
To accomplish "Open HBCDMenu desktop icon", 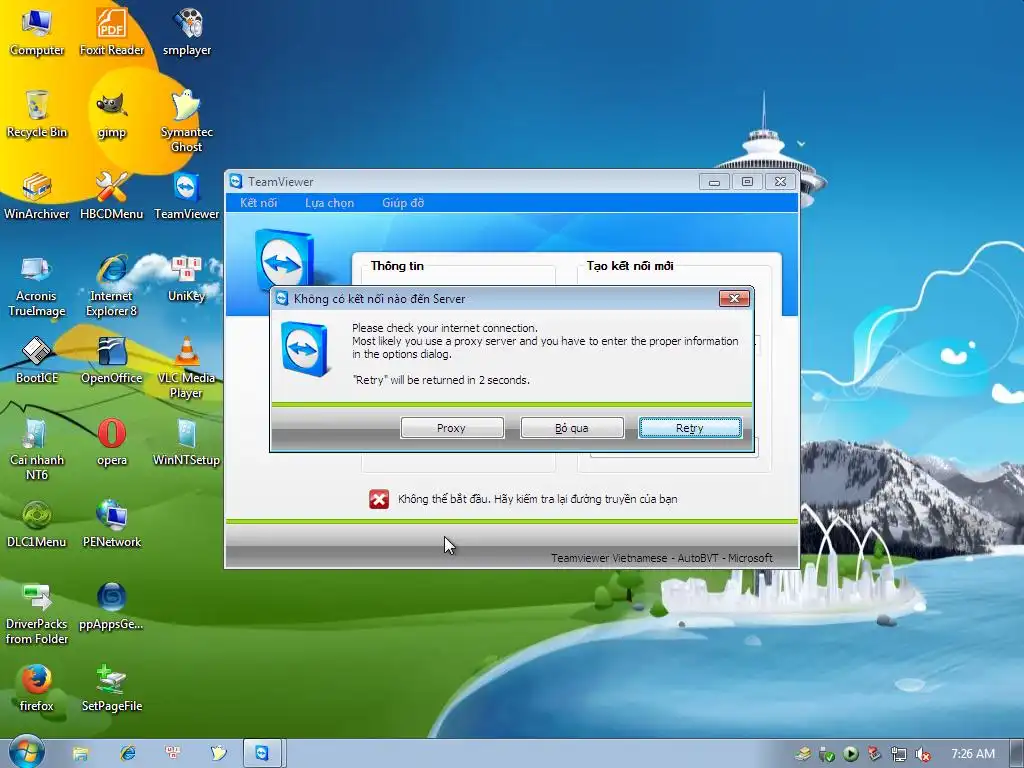I will click(x=112, y=196).
